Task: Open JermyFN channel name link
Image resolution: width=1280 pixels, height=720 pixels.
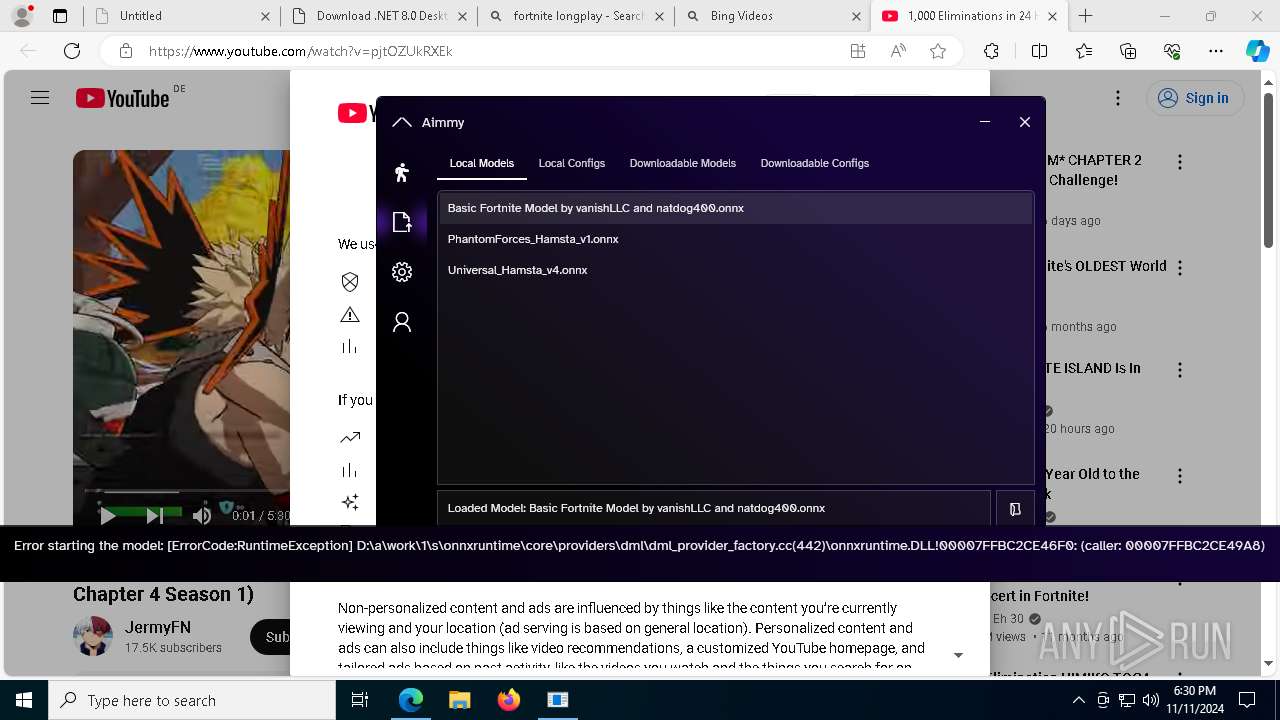Action: 158,628
